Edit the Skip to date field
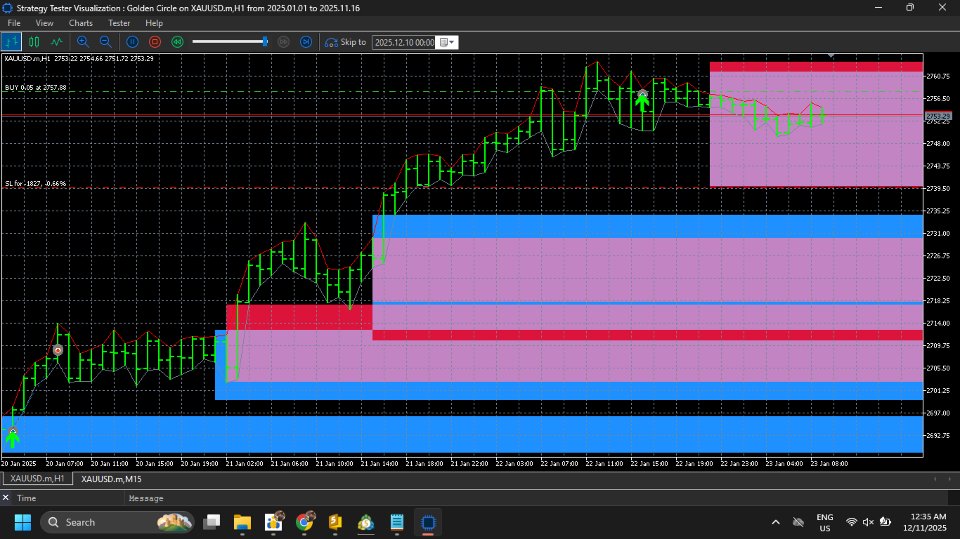The height and width of the screenshot is (539, 960). pos(404,42)
